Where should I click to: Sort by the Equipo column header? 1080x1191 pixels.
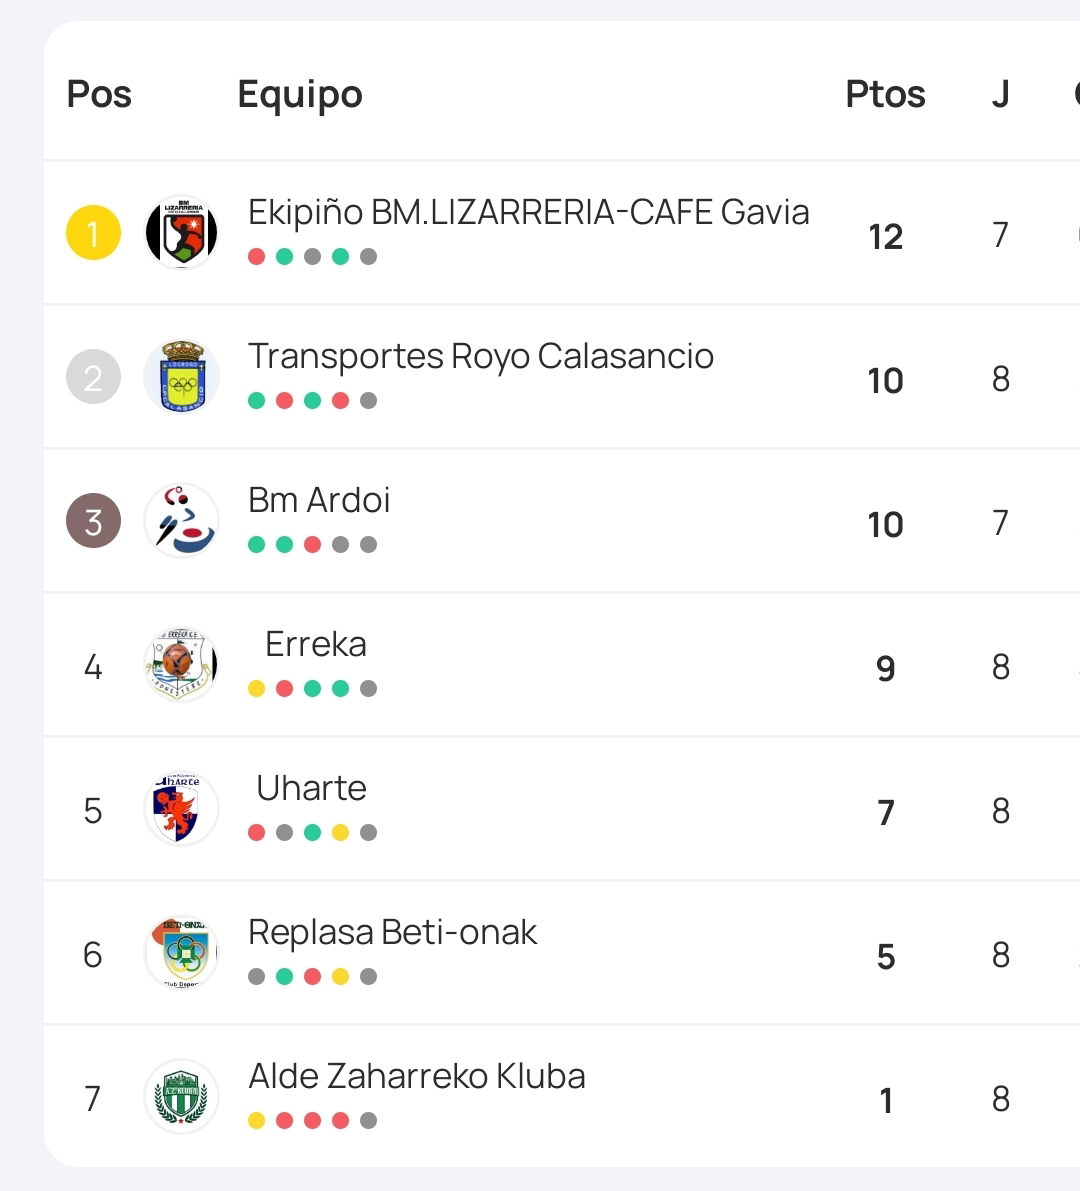(x=300, y=94)
